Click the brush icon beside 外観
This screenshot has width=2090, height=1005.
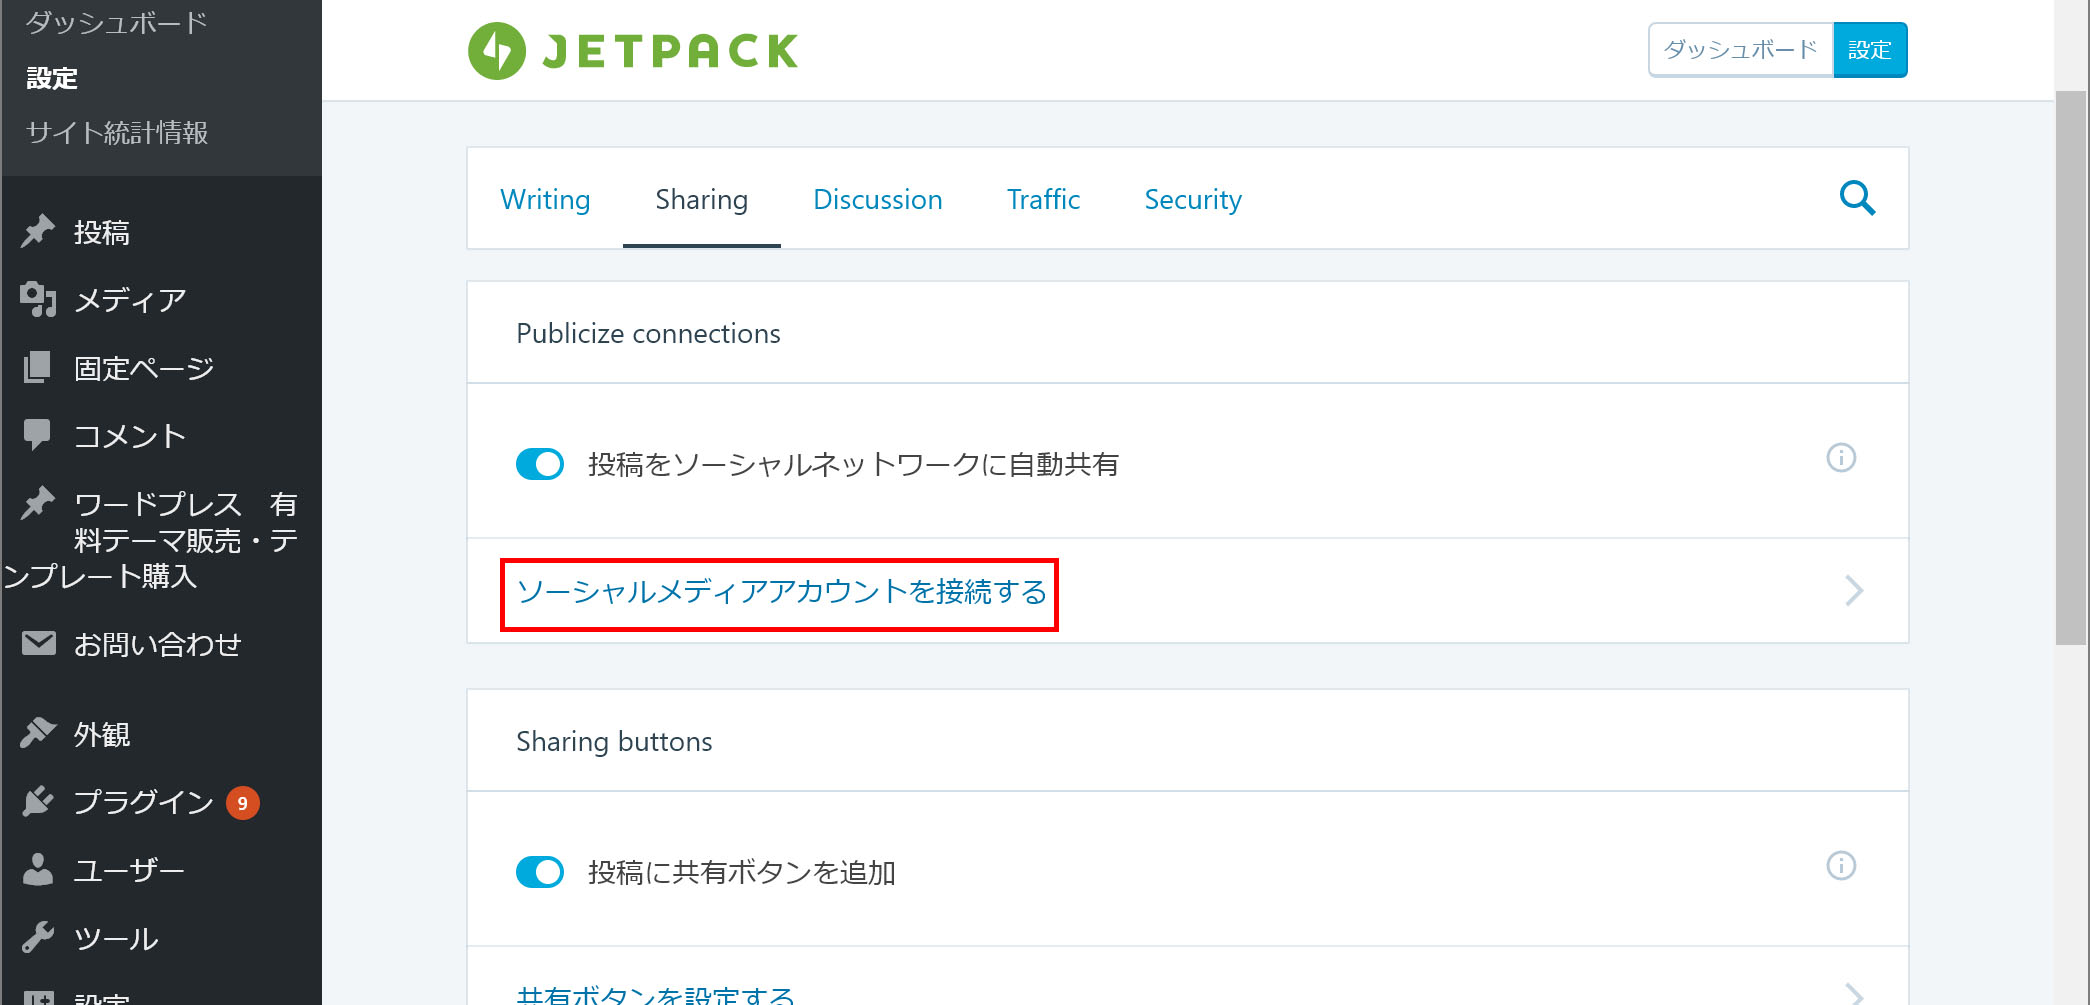tap(38, 733)
